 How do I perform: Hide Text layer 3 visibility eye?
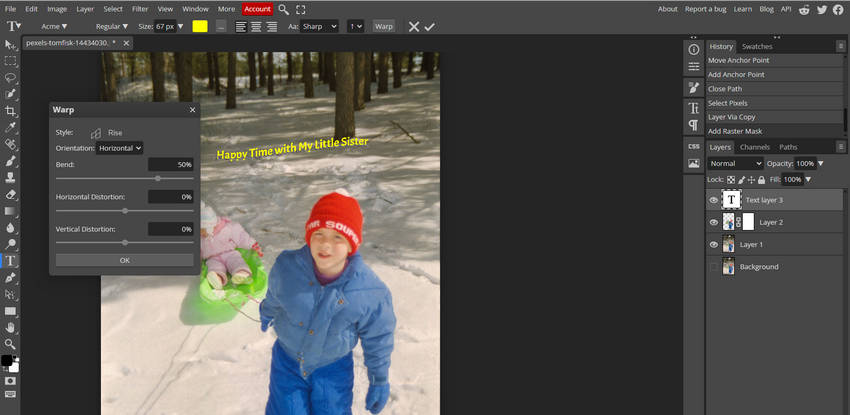[x=713, y=200]
